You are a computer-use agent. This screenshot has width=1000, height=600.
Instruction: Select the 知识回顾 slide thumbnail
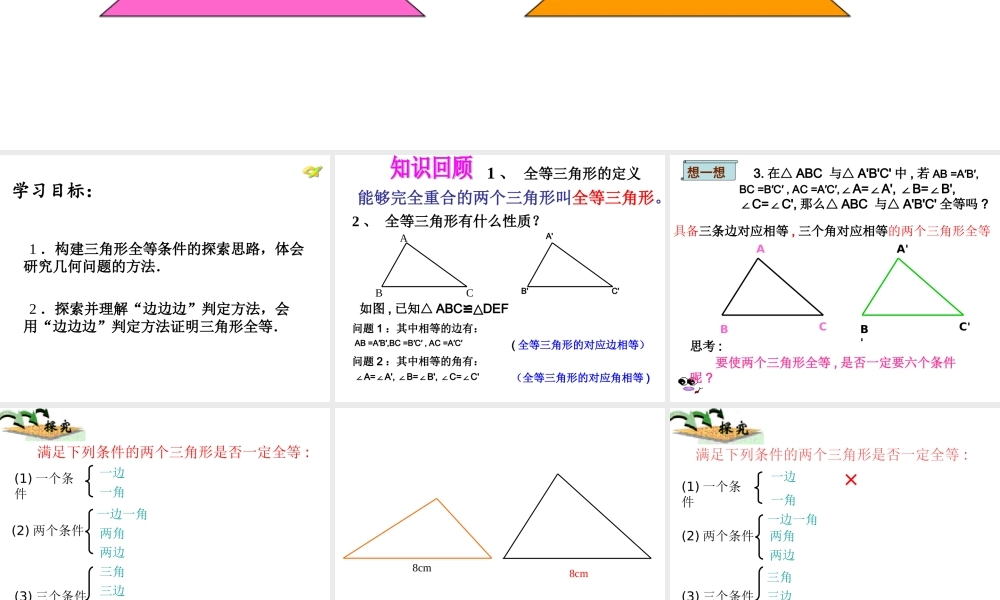(499, 278)
